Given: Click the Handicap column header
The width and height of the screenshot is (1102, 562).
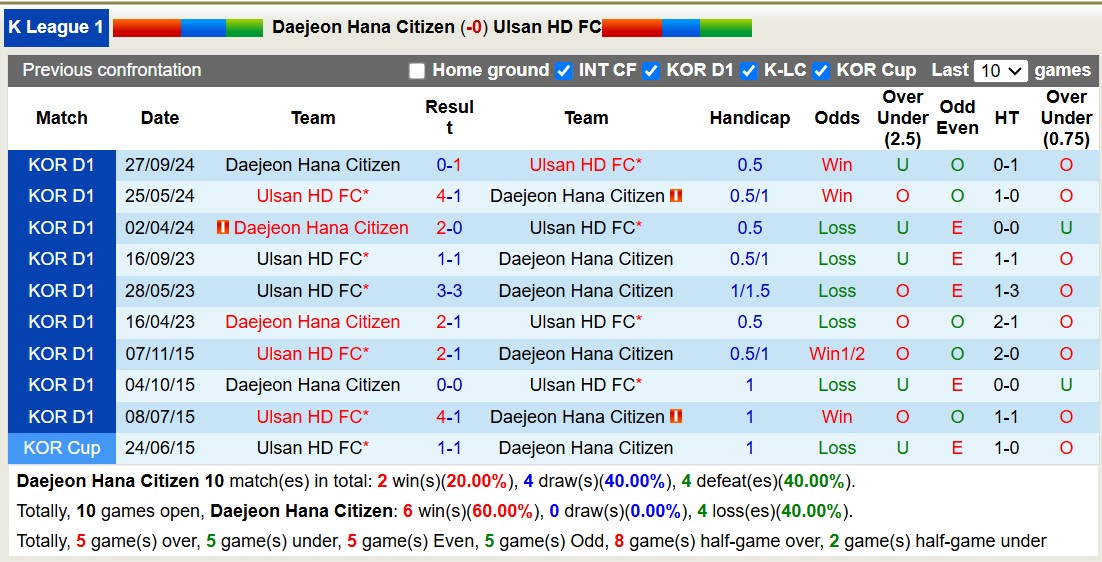Looking at the screenshot, I should (750, 118).
